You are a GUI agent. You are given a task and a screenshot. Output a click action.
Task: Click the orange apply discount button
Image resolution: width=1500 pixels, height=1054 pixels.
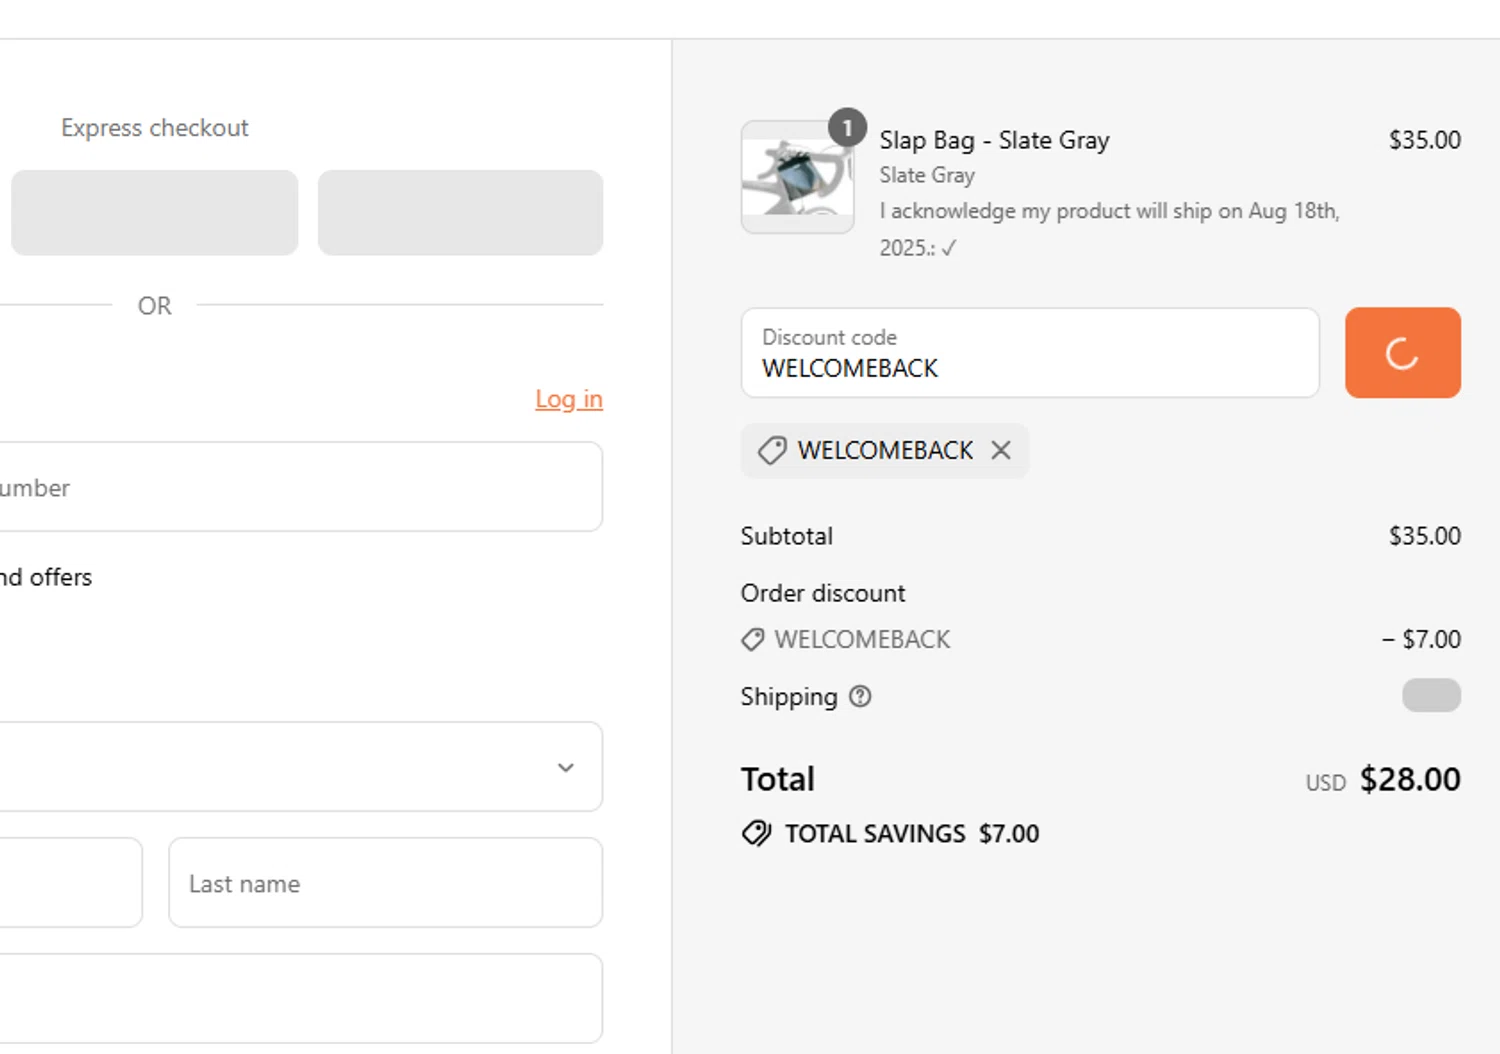point(1402,352)
